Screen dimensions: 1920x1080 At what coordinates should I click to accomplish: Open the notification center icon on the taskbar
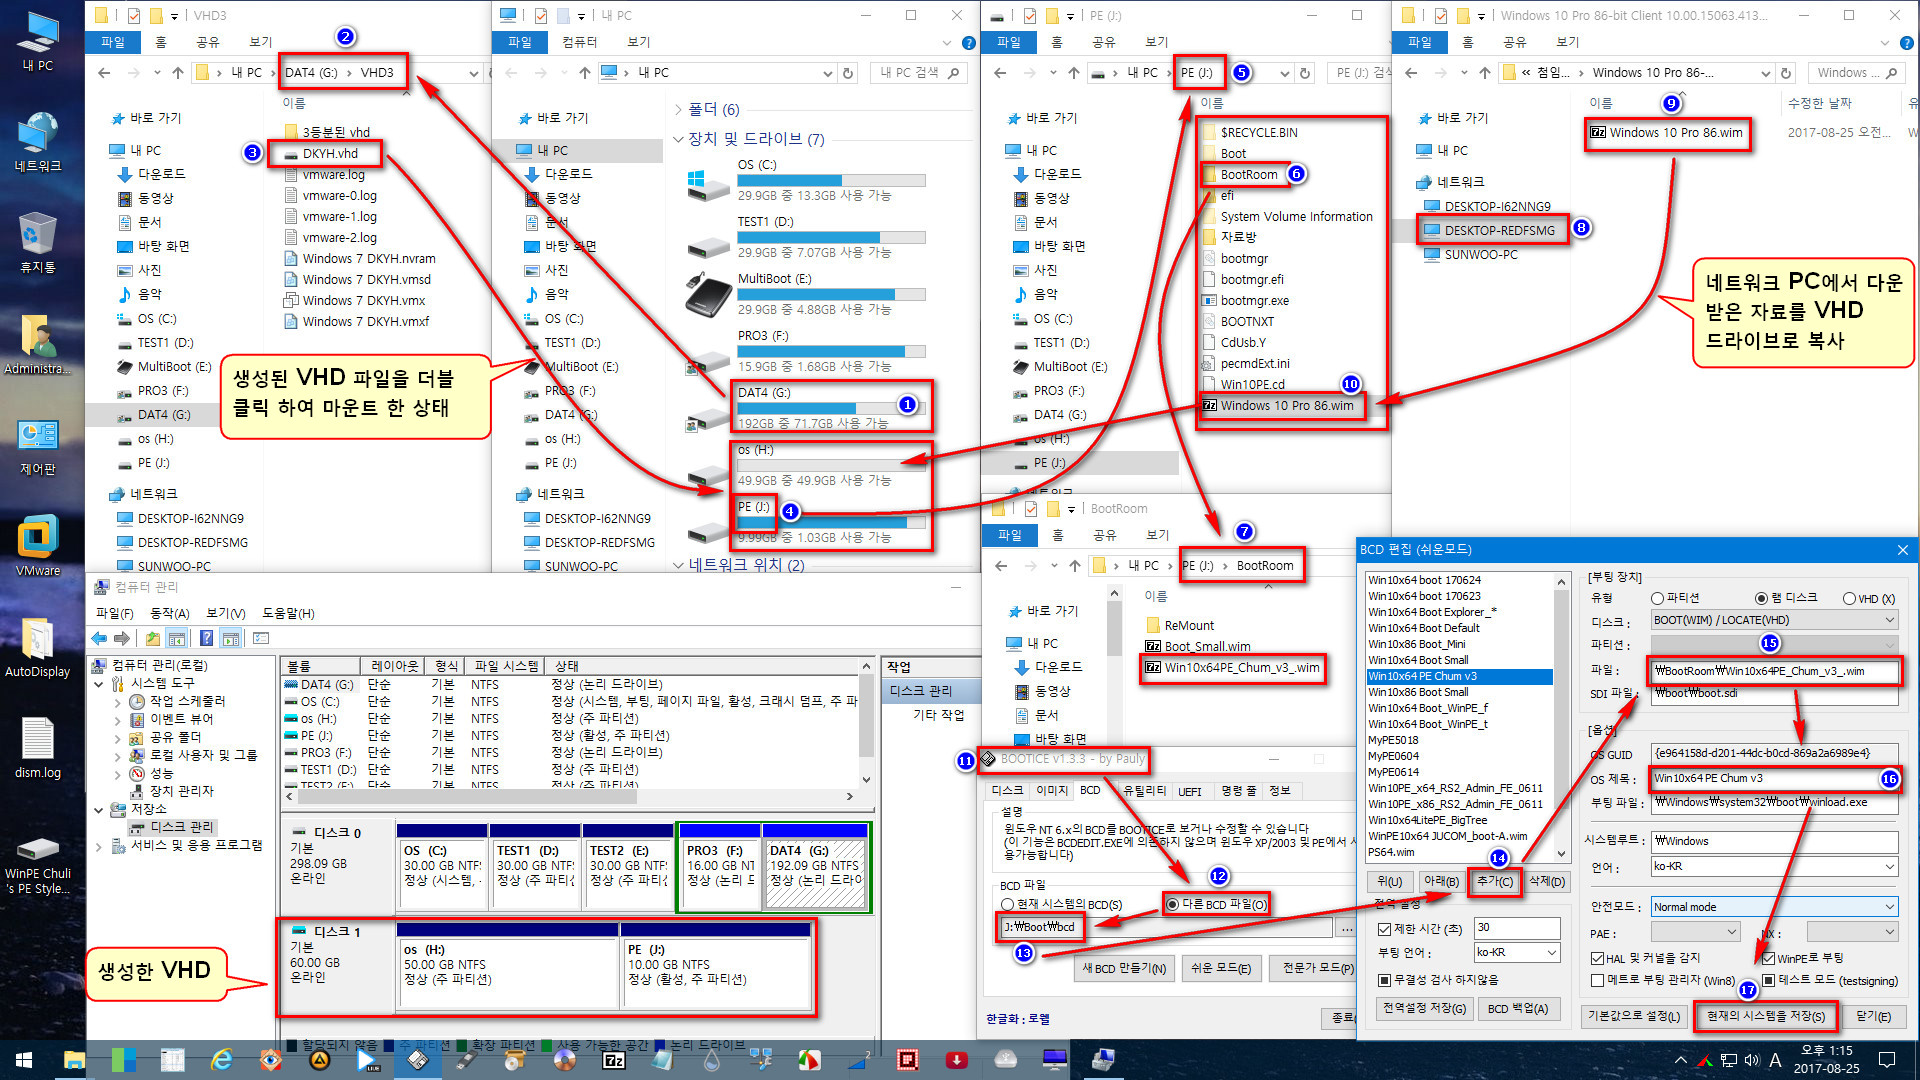click(1887, 1060)
